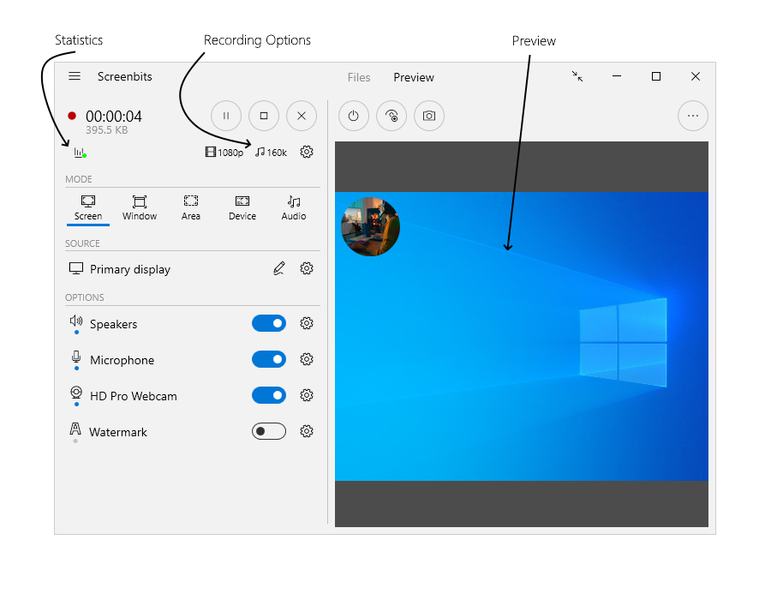Select Screen recording mode
771x600 pixels.
point(88,209)
